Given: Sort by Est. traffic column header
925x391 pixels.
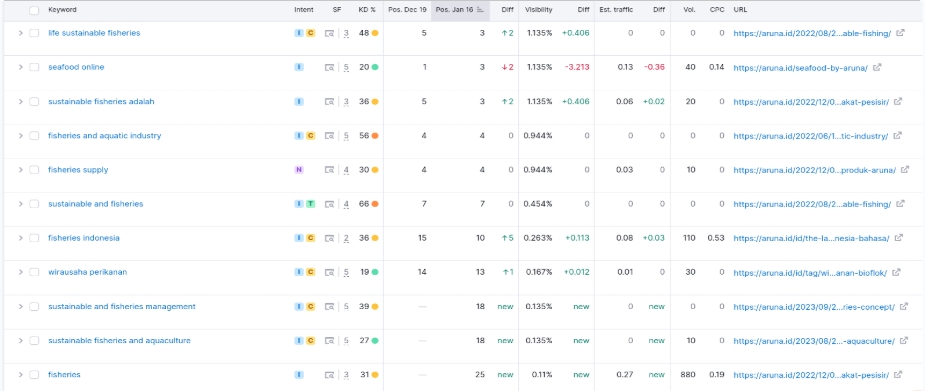Looking at the screenshot, I should click(616, 10).
